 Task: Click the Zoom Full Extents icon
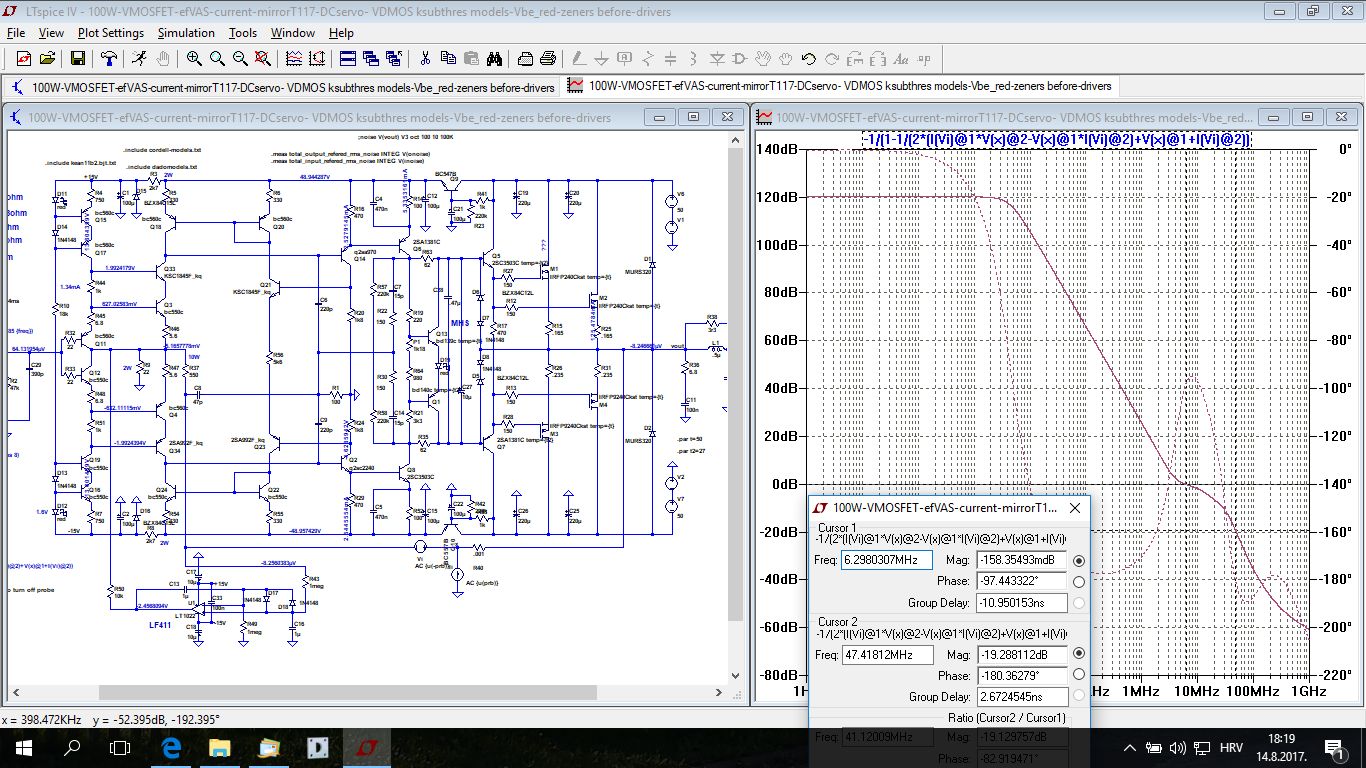263,58
